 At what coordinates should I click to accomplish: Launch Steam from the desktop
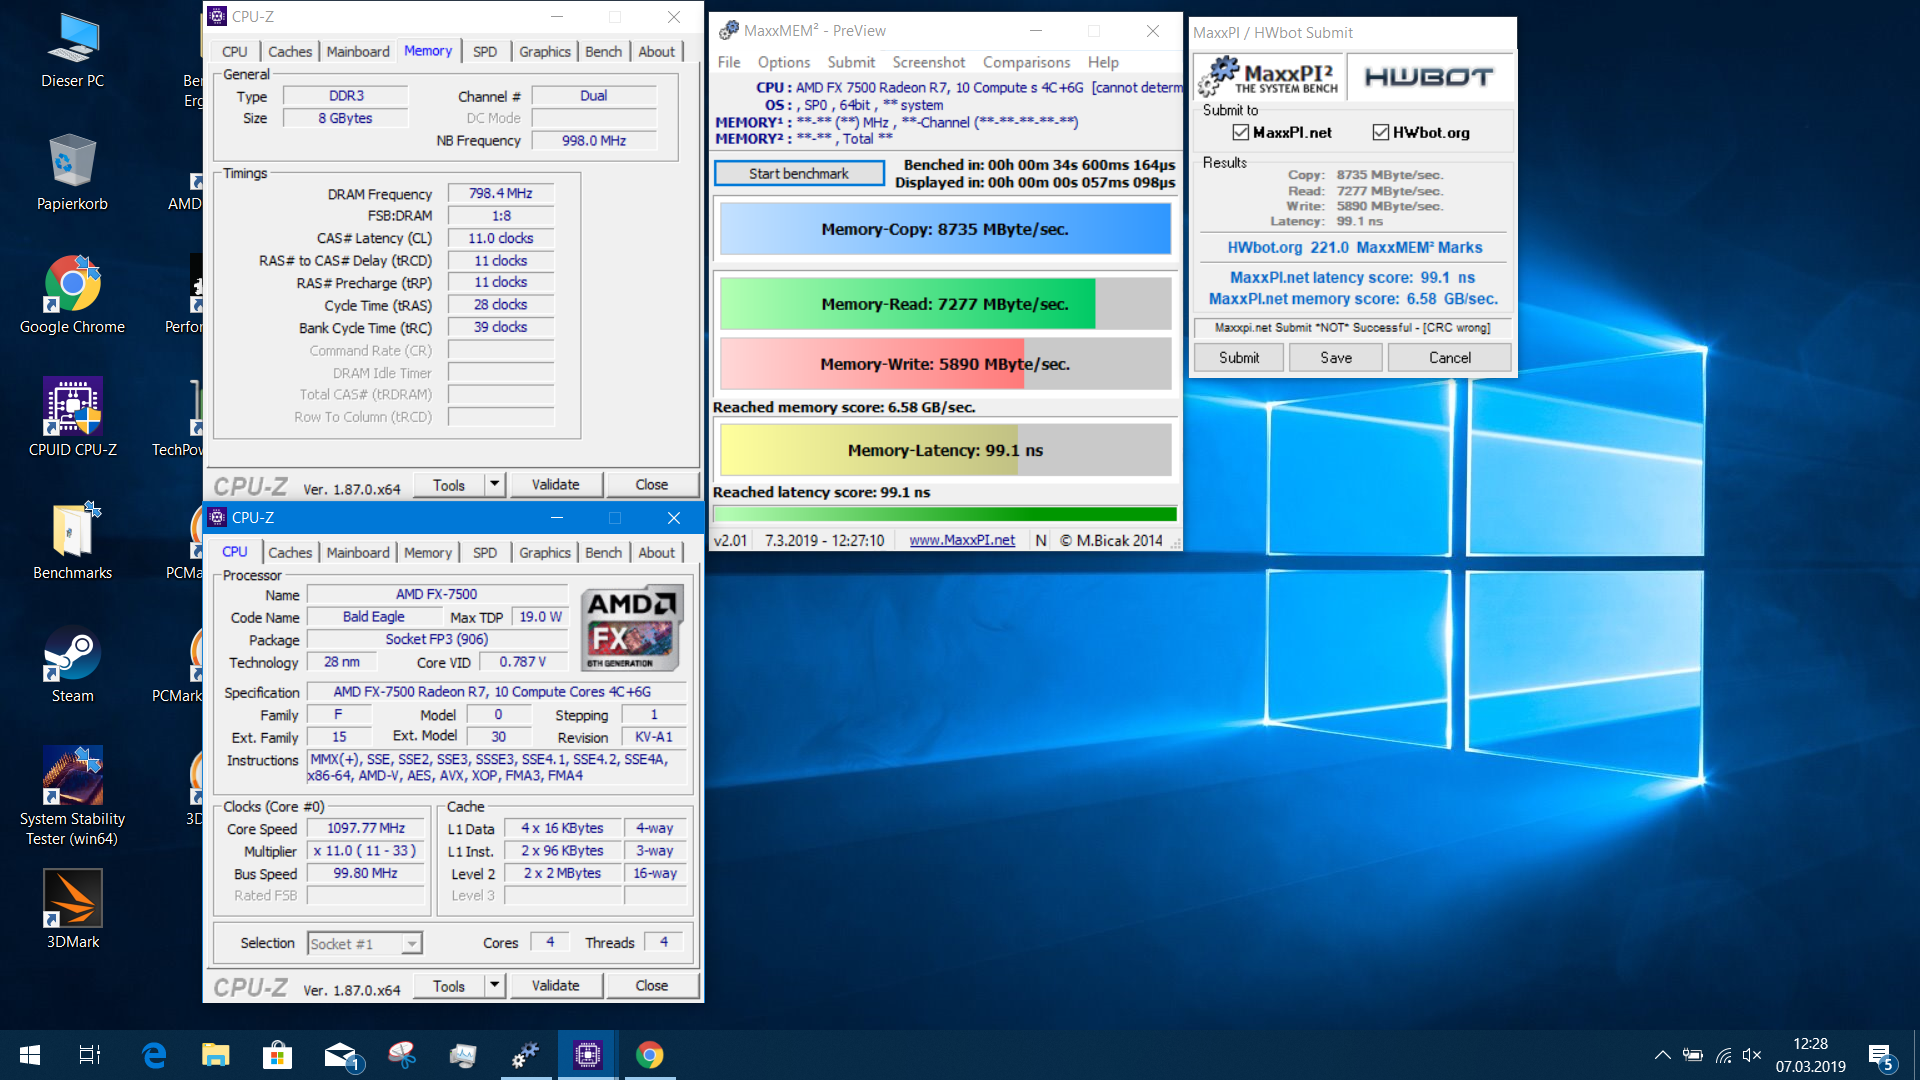coord(72,664)
